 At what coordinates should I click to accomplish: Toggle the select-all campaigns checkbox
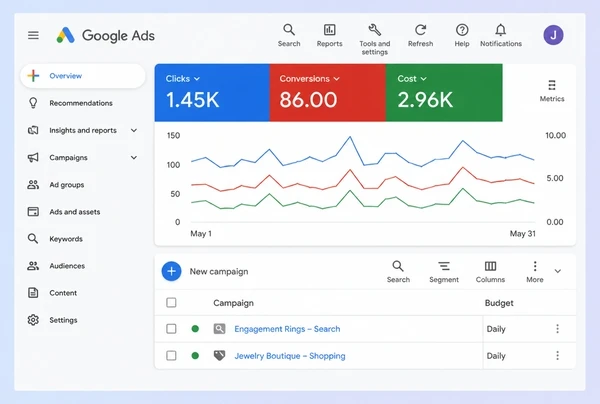[x=171, y=303]
